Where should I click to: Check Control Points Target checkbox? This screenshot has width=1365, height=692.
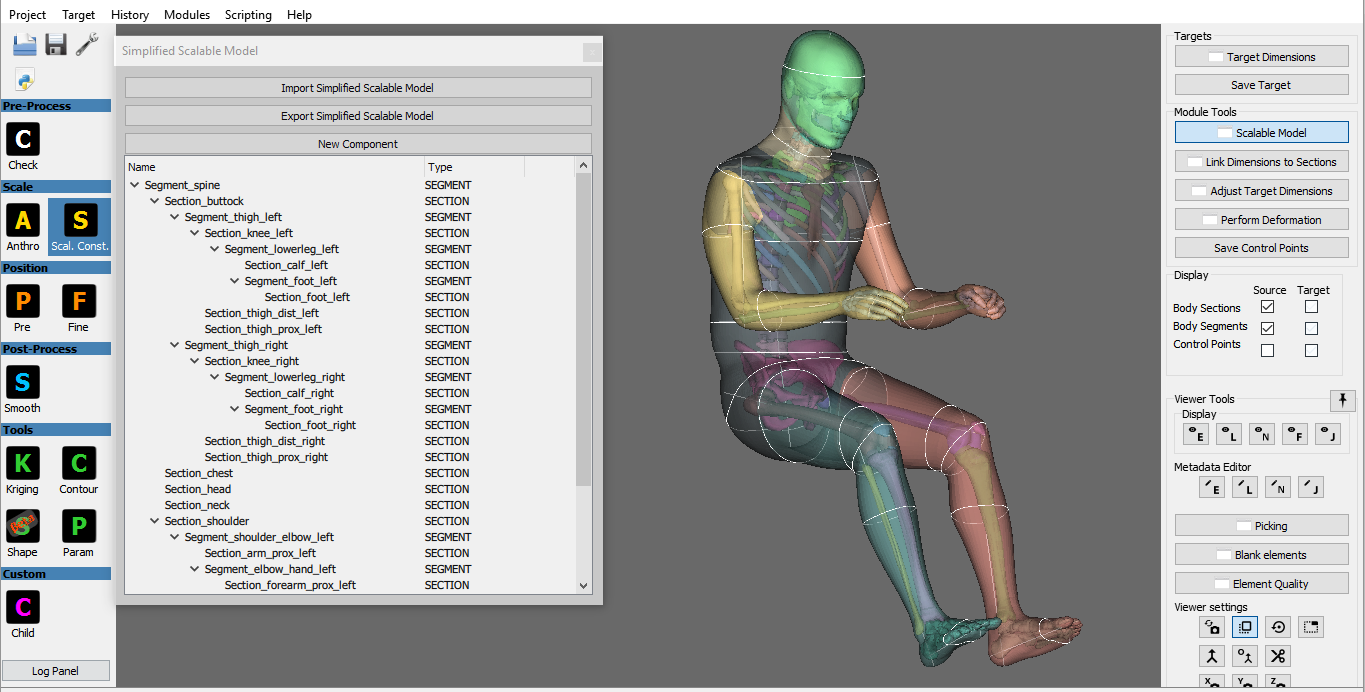[1312, 350]
